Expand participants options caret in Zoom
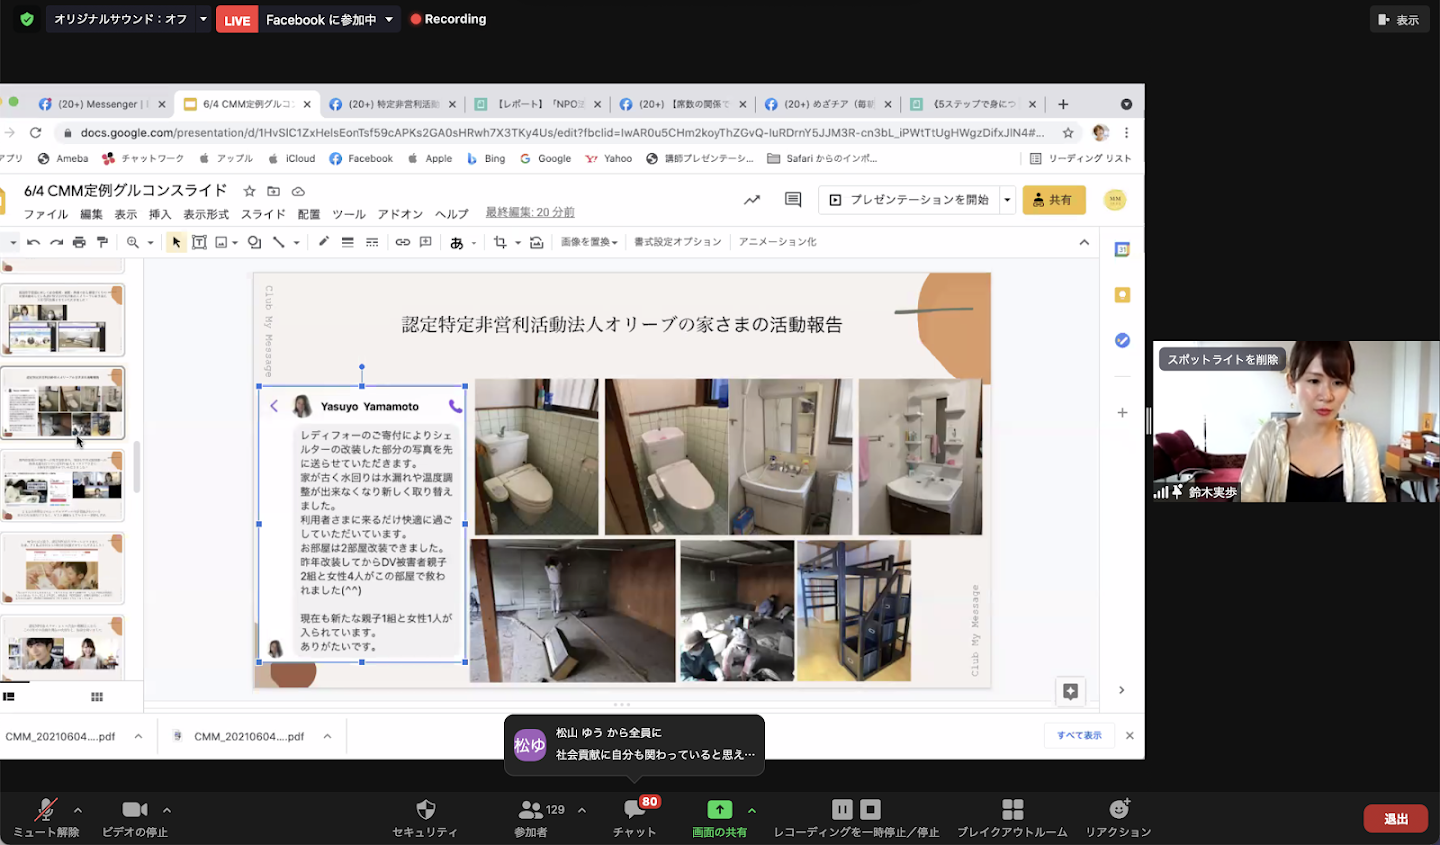The width and height of the screenshot is (1440, 845). pos(582,810)
